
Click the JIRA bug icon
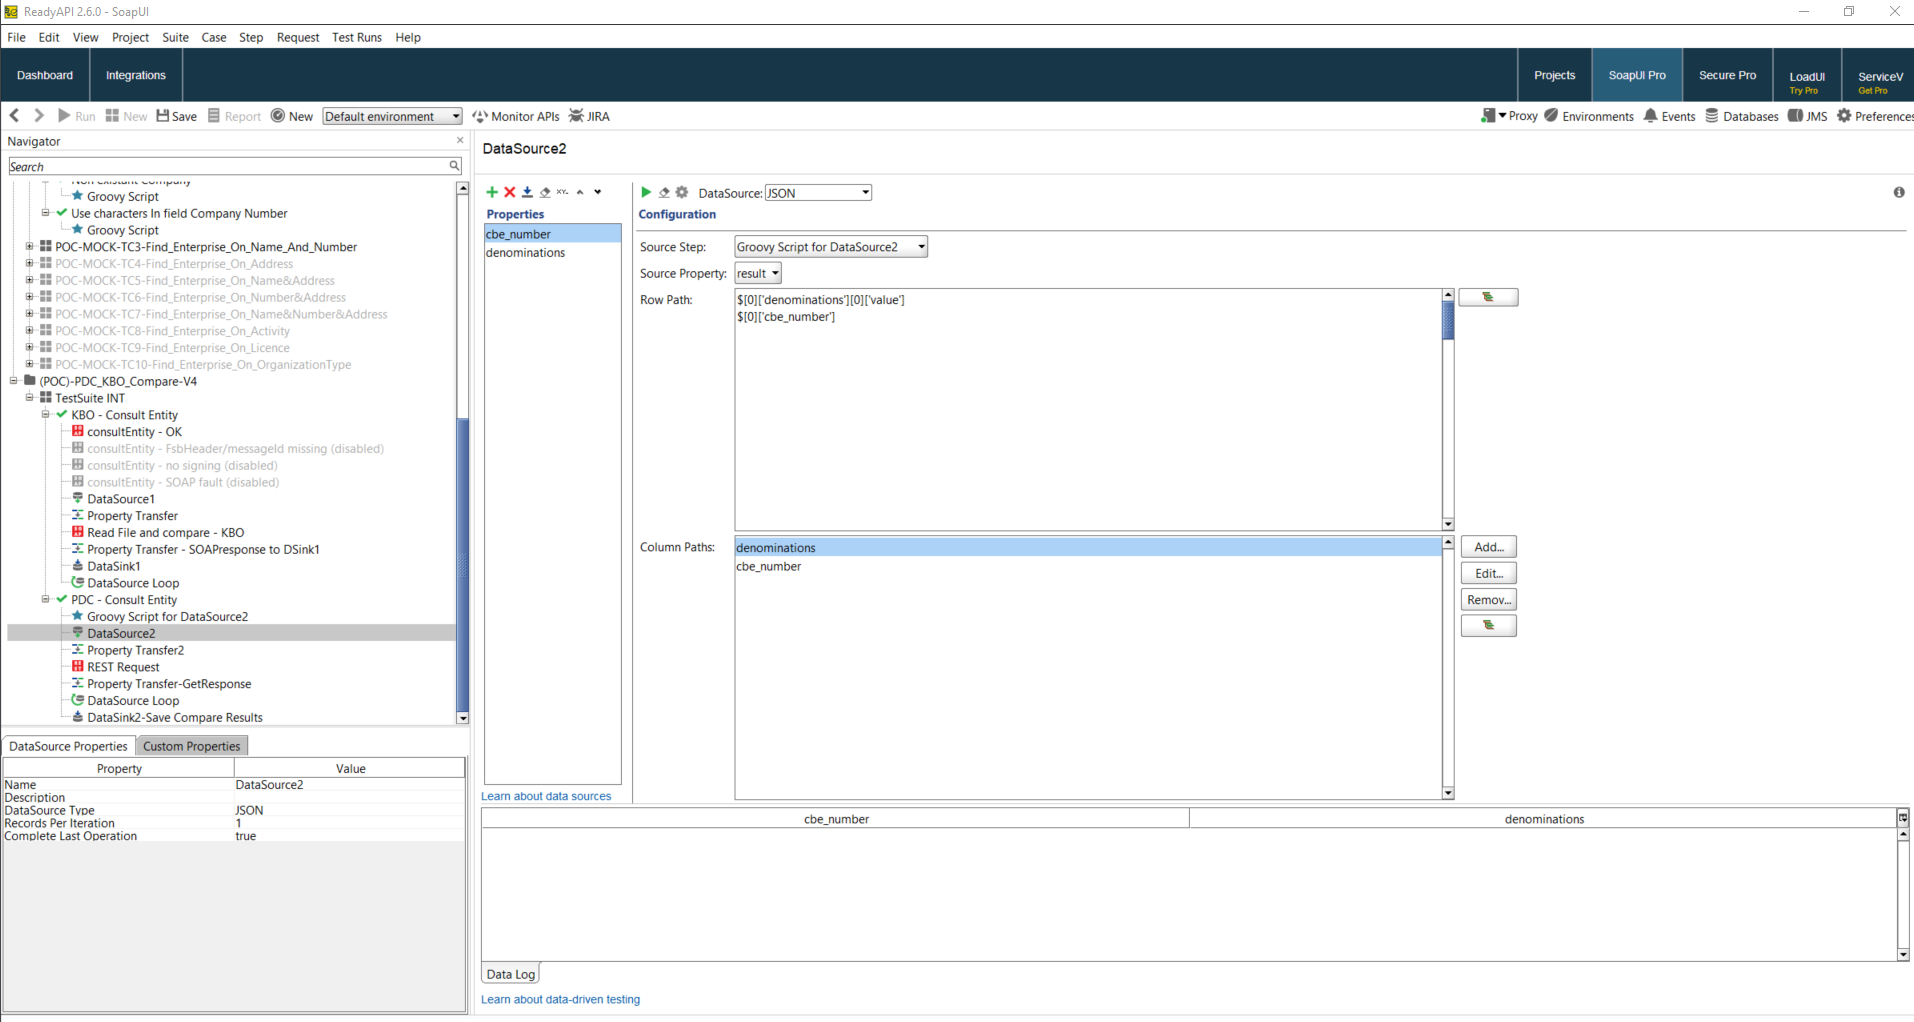tap(576, 116)
